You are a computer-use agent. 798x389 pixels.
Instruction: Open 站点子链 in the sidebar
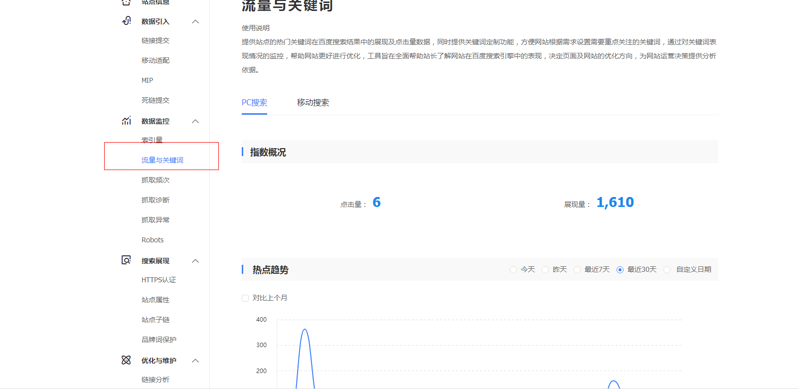[155, 320]
